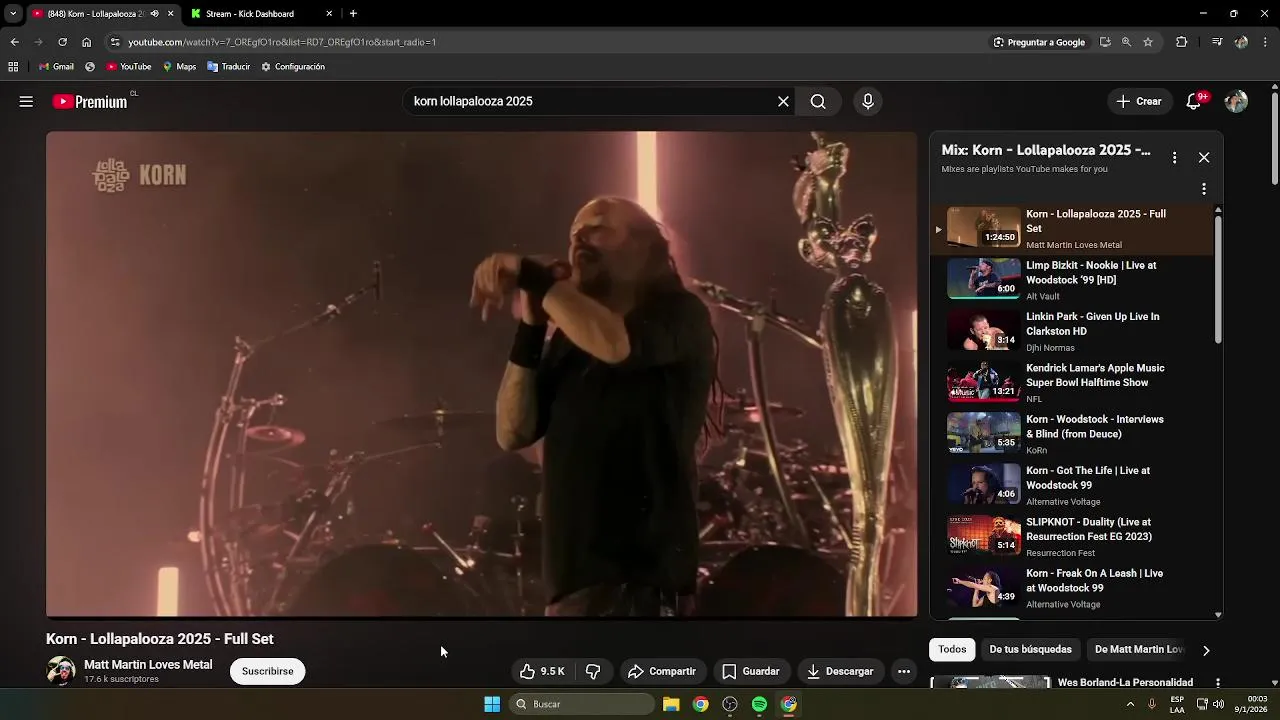This screenshot has height=720, width=1280.
Task: Click the Mix playlist scrollbar
Action: [x=1218, y=280]
